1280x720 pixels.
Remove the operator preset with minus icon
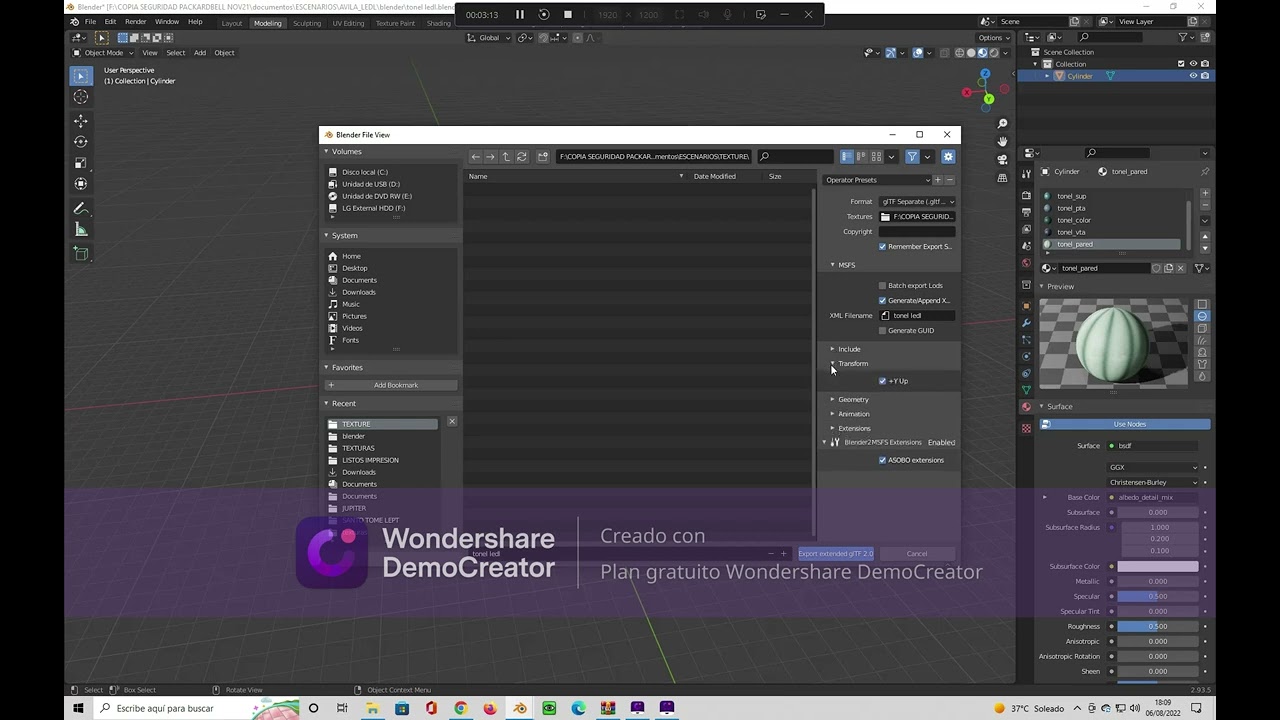tap(950, 180)
